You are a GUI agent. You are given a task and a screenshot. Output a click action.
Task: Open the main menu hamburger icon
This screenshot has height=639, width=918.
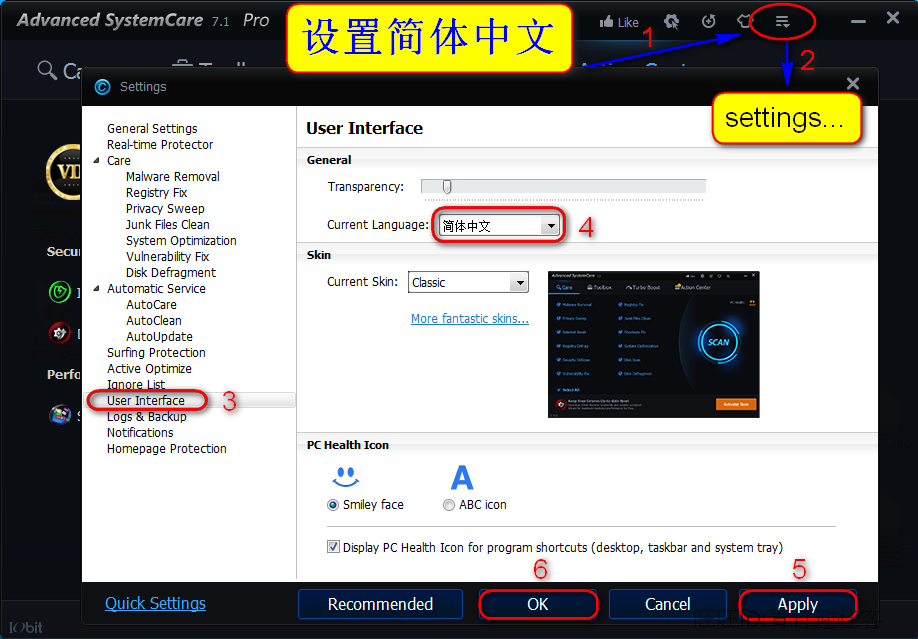(x=782, y=22)
